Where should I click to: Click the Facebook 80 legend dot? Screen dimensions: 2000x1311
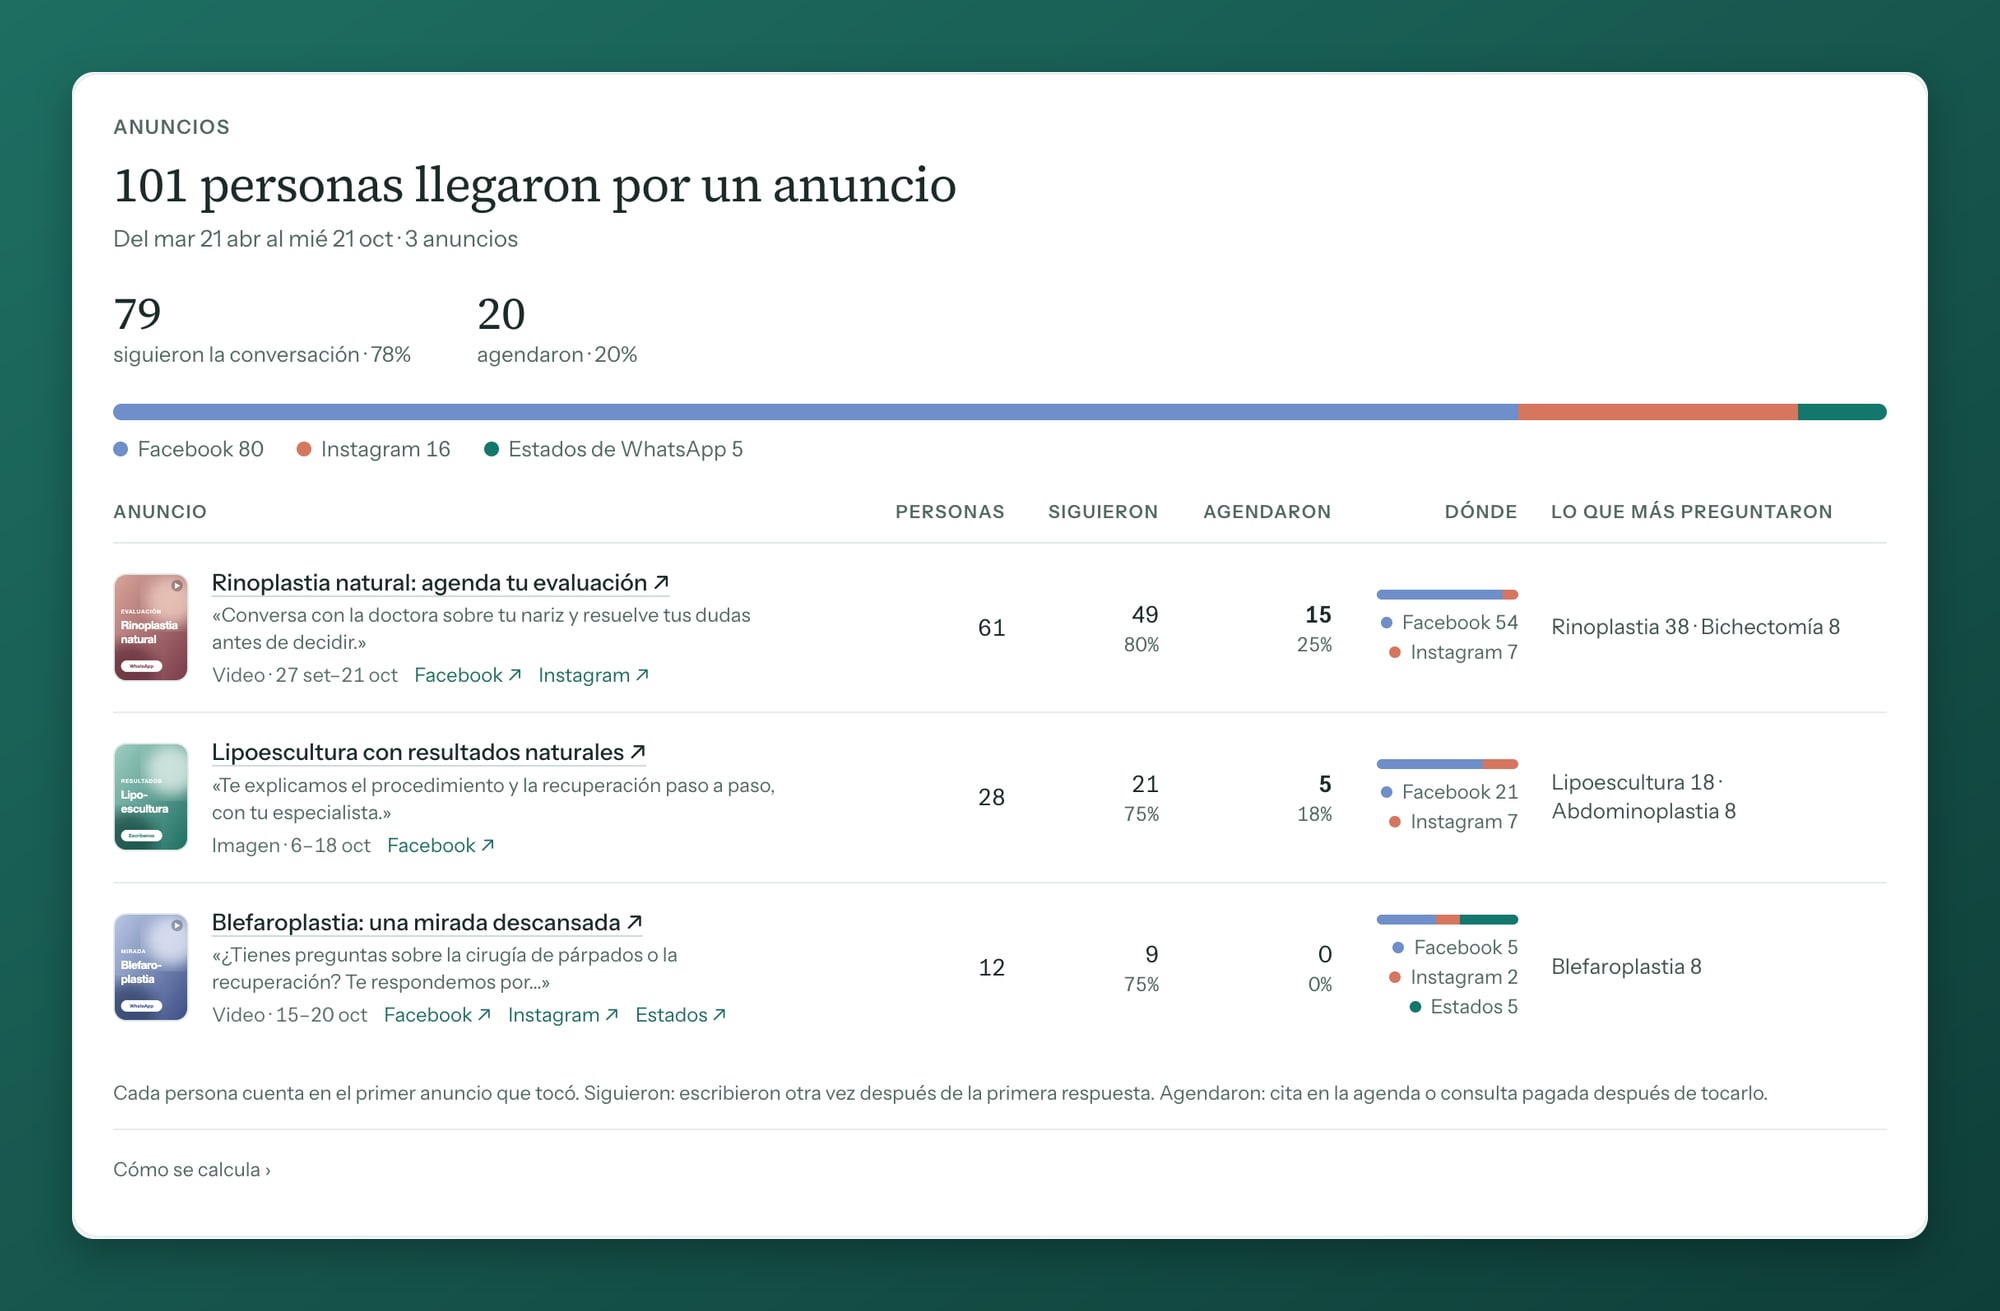coord(121,450)
